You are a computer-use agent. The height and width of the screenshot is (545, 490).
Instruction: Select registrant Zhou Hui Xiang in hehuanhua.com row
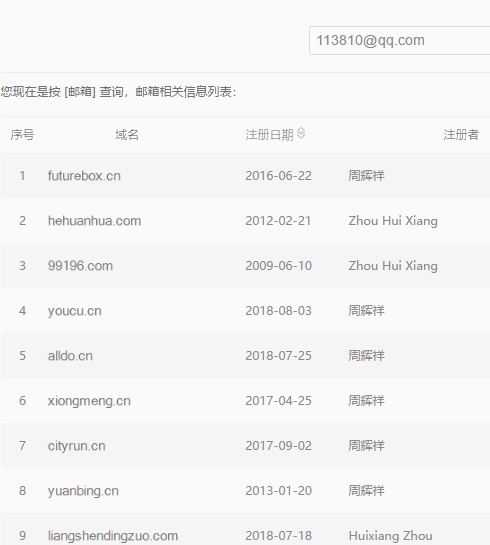393,221
